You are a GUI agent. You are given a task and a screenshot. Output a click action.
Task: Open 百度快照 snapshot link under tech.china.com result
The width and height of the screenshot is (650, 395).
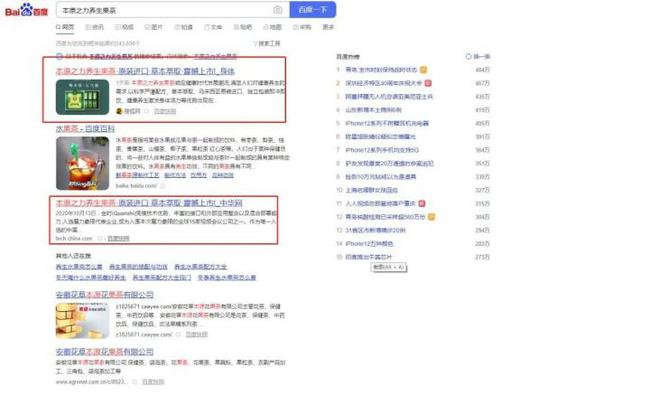point(118,238)
